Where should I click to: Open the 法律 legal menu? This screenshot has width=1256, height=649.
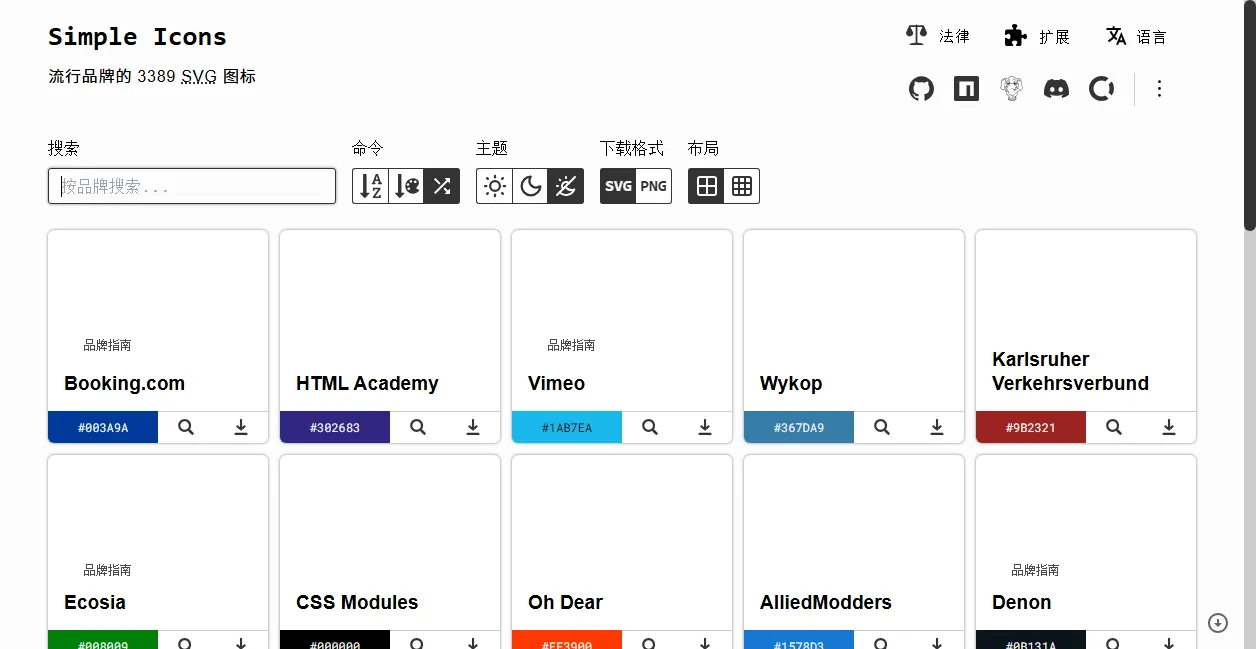937,37
